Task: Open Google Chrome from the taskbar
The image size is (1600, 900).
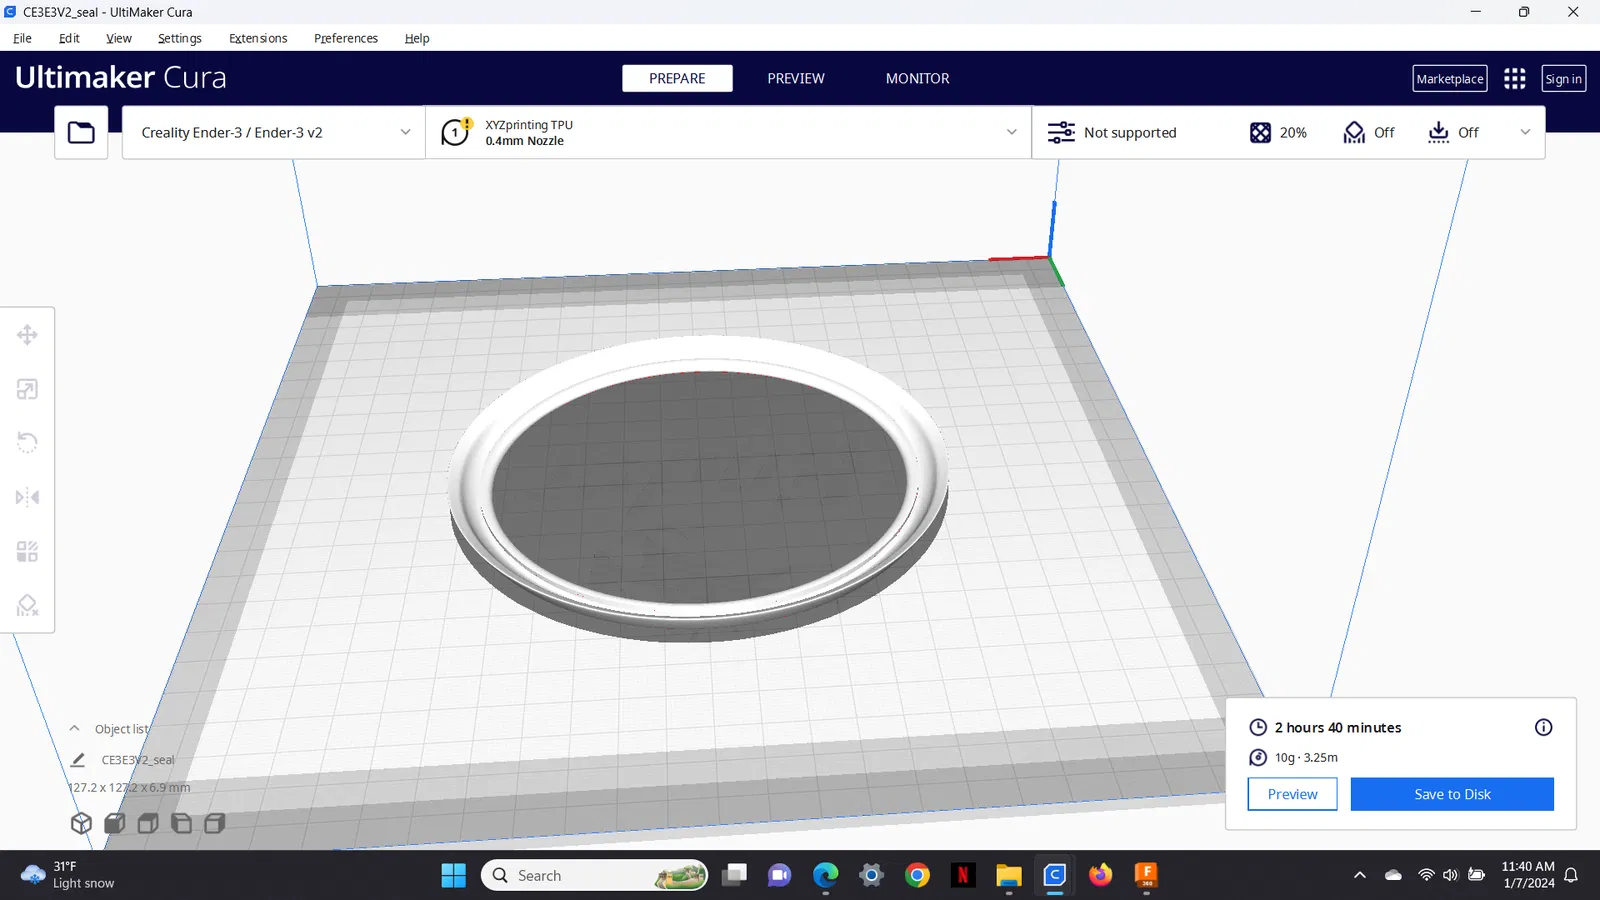Action: pos(917,876)
